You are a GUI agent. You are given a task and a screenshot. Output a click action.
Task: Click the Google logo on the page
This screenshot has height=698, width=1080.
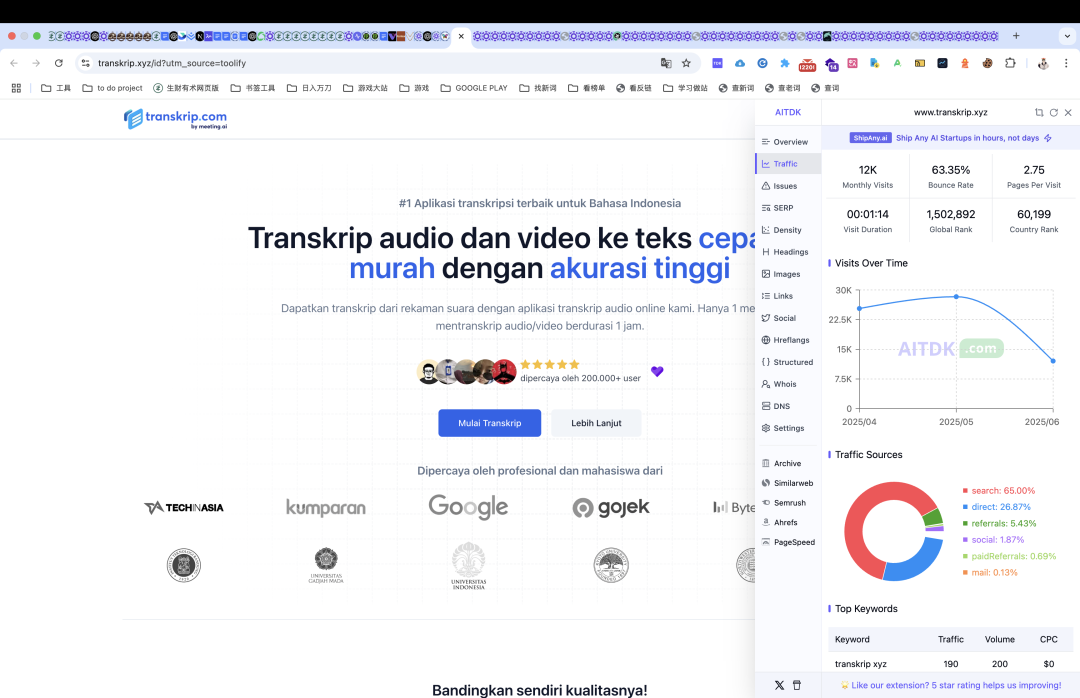pyautogui.click(x=468, y=507)
